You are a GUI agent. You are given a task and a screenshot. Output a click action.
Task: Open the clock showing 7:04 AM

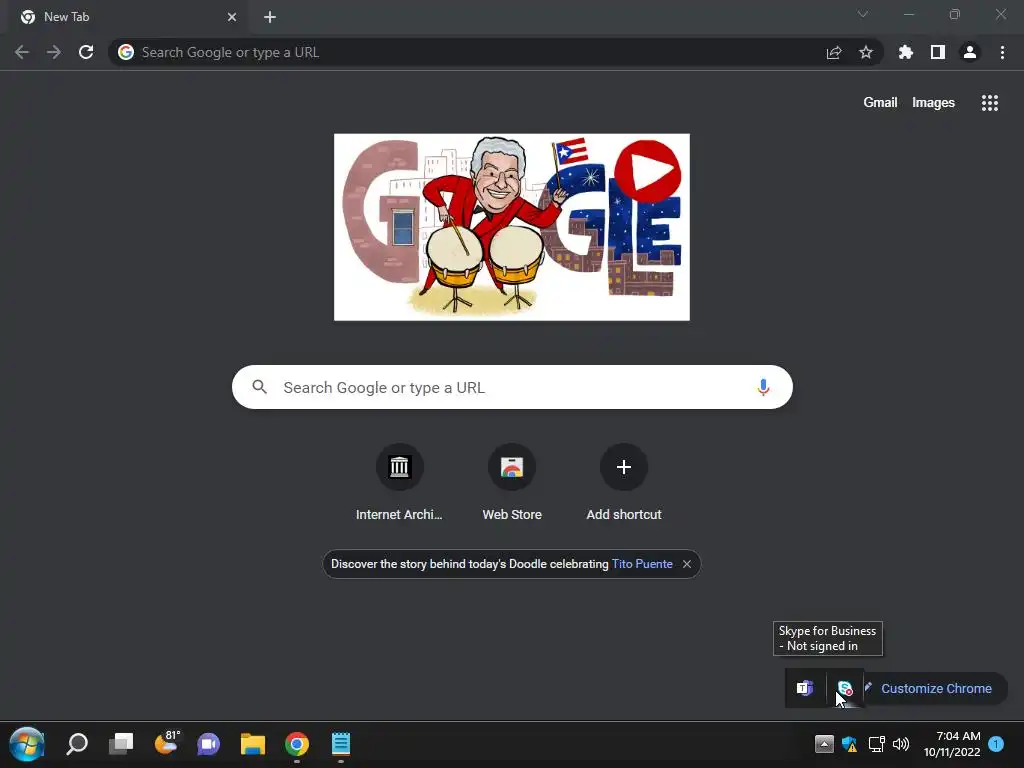[x=952, y=744]
